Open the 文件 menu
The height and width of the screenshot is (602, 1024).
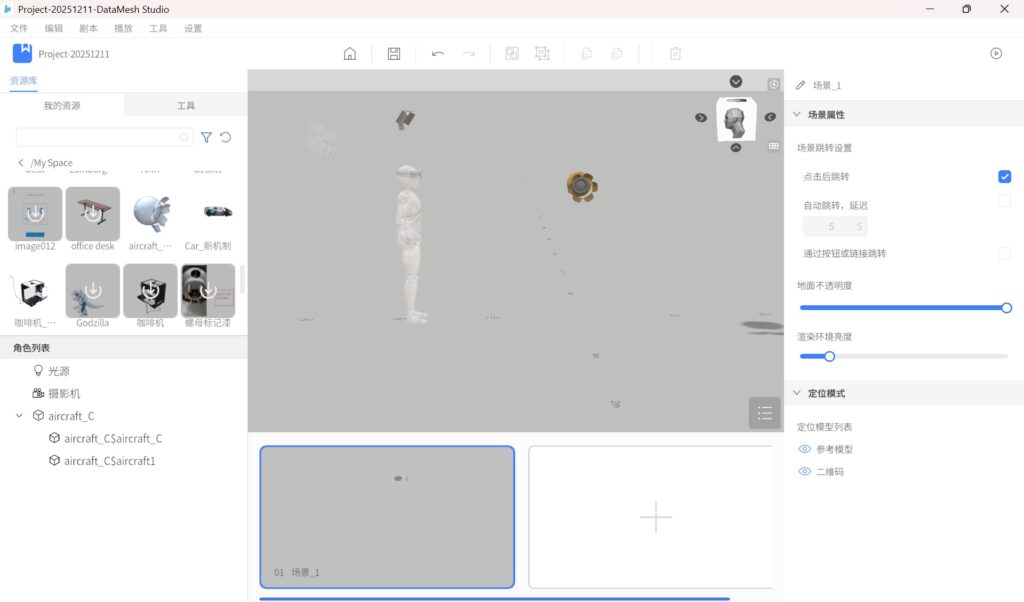18,29
